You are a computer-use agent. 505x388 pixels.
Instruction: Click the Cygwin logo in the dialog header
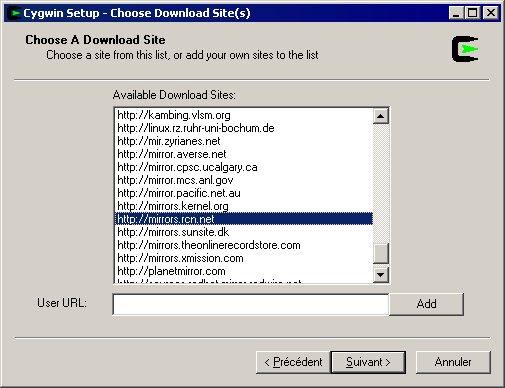point(465,49)
